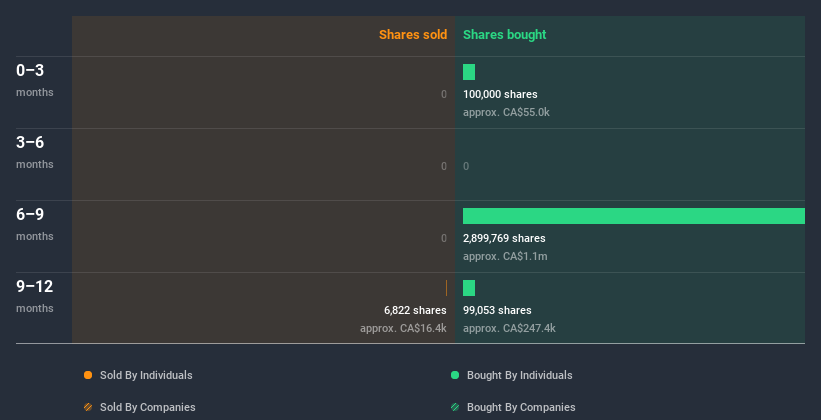The height and width of the screenshot is (420, 821).
Task: Click the 2,899,769 shares value
Action: tap(504, 238)
